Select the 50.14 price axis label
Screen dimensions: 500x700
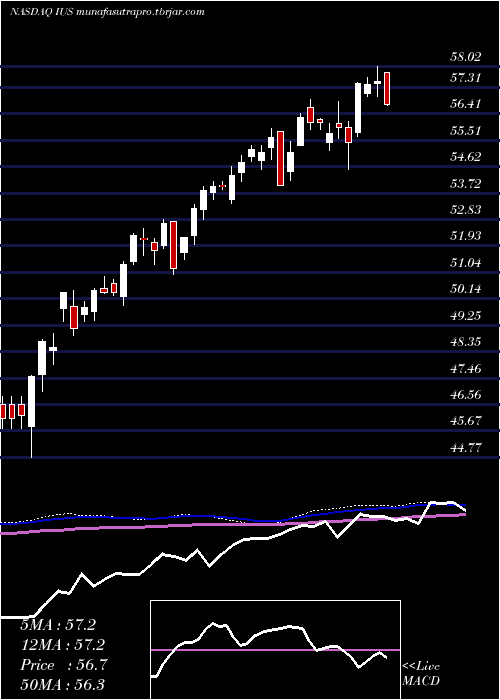click(466, 289)
